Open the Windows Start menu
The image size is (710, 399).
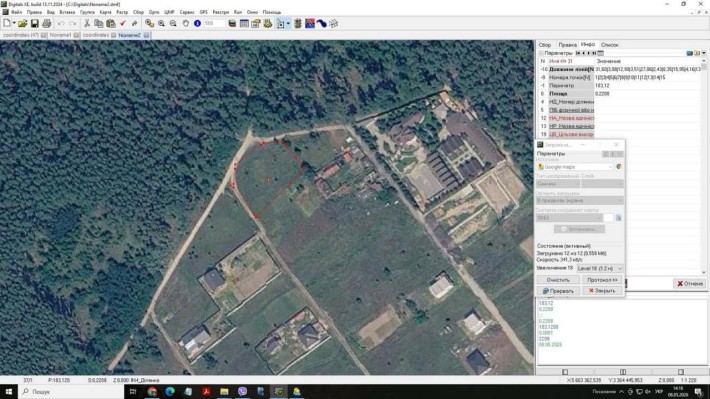coord(9,391)
